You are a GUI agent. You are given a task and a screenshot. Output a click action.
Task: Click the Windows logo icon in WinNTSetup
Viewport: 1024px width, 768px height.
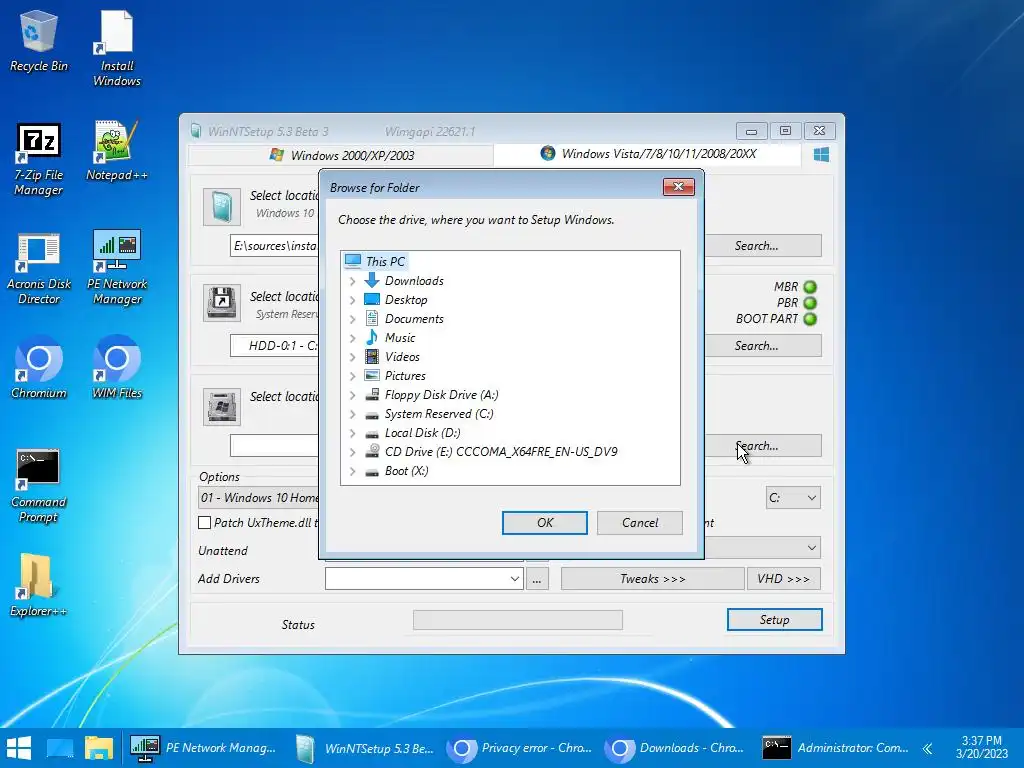point(822,155)
